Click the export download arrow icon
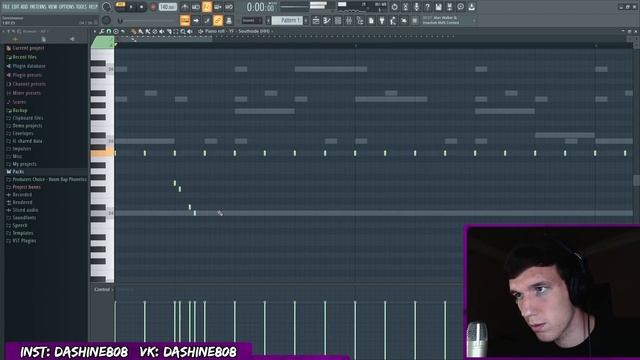Image resolution: width=640 pixels, height=360 pixels. pyautogui.click(x=471, y=7)
